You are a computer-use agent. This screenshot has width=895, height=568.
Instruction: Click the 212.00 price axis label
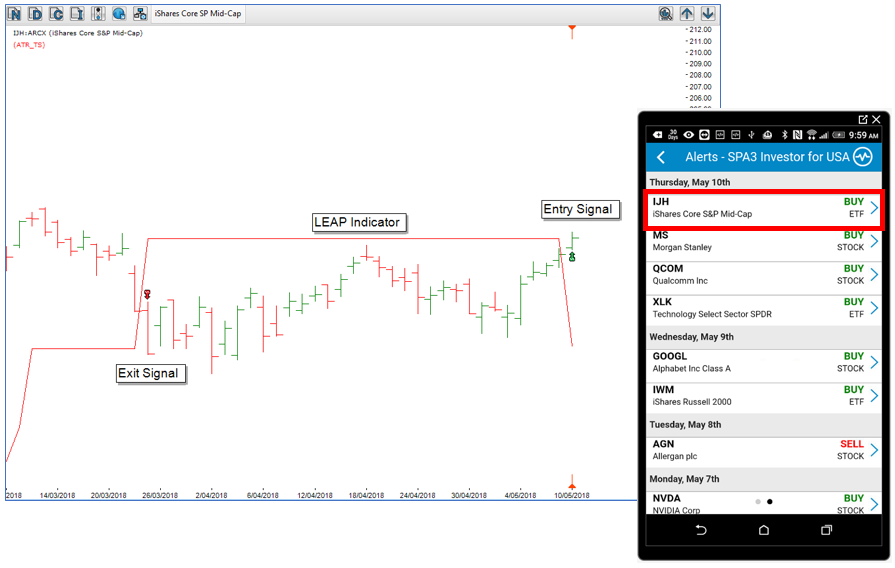tap(700, 30)
